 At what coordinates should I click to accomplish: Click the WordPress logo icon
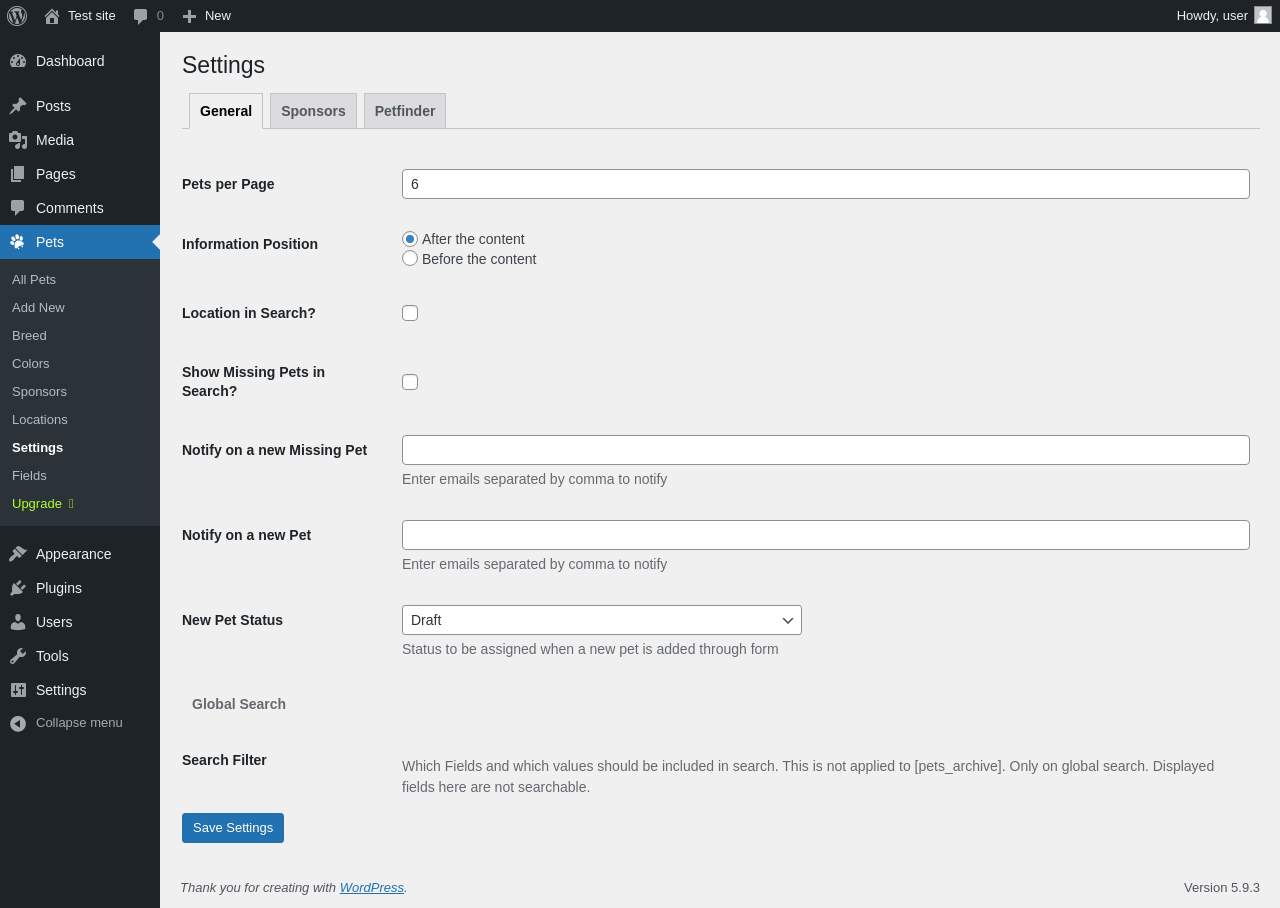pos(17,16)
